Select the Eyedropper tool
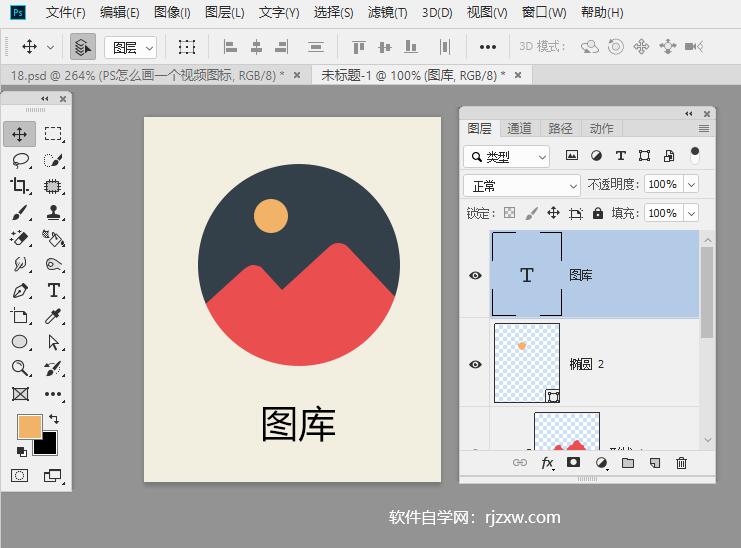Image resolution: width=741 pixels, height=548 pixels. pos(53,316)
